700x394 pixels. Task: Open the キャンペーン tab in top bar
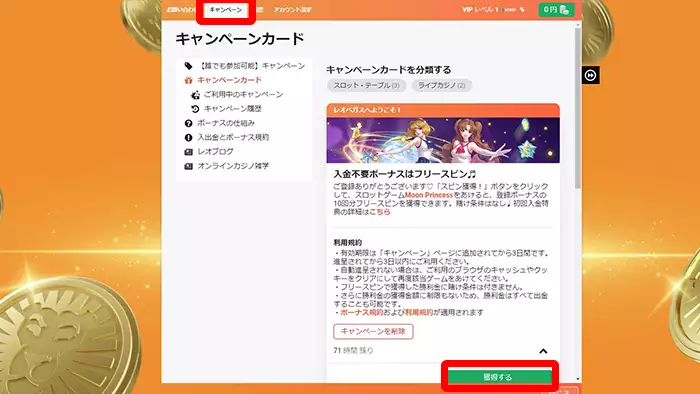point(225,10)
